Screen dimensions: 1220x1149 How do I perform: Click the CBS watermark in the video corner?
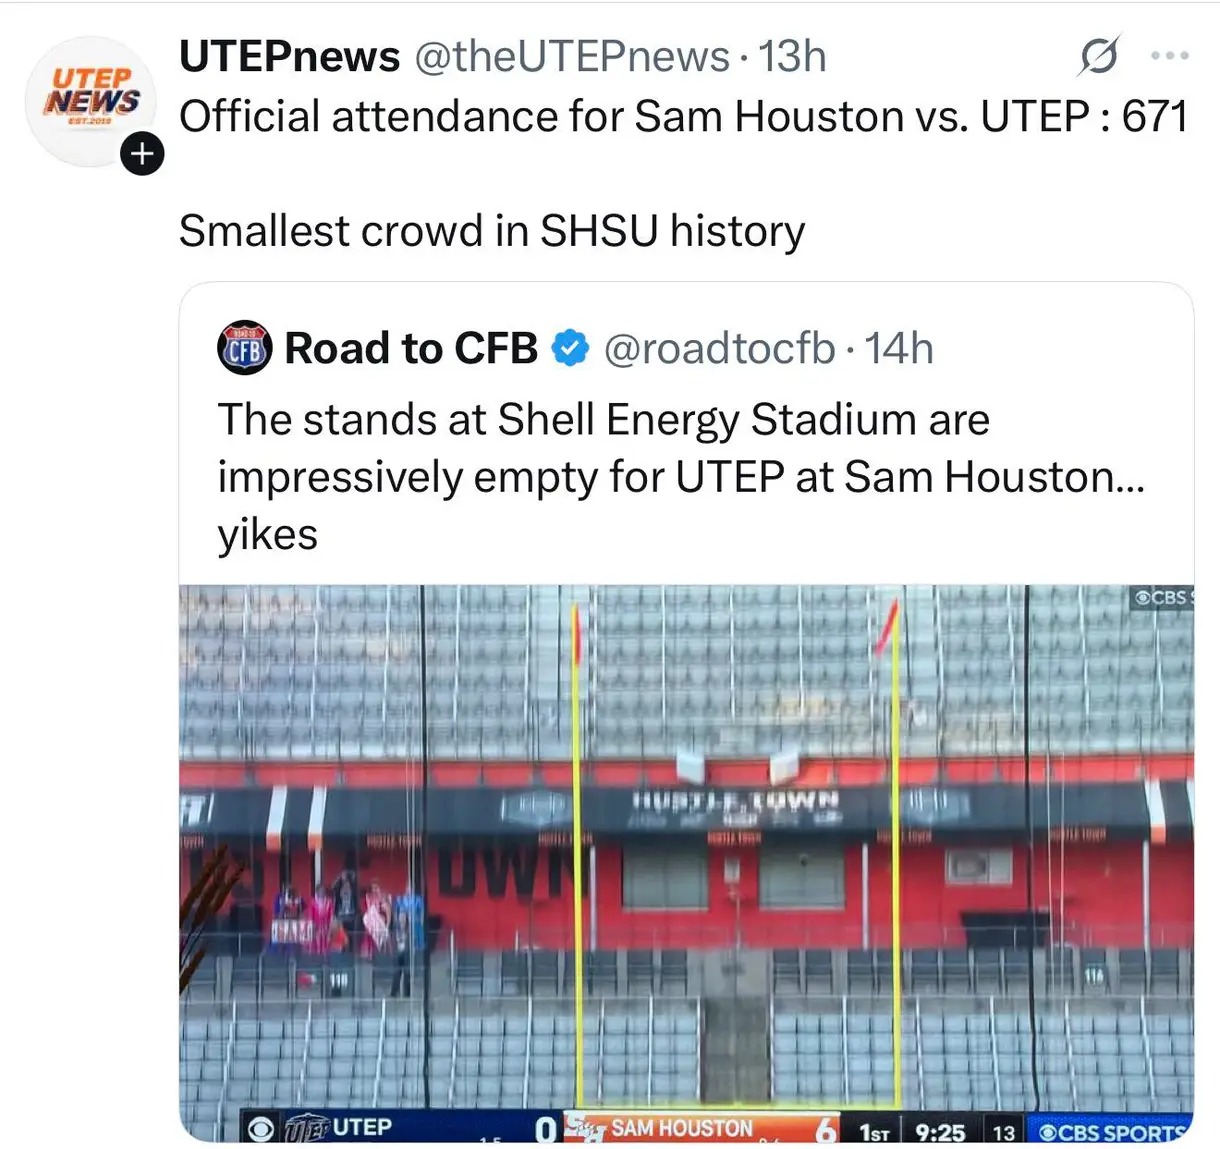tap(1162, 598)
